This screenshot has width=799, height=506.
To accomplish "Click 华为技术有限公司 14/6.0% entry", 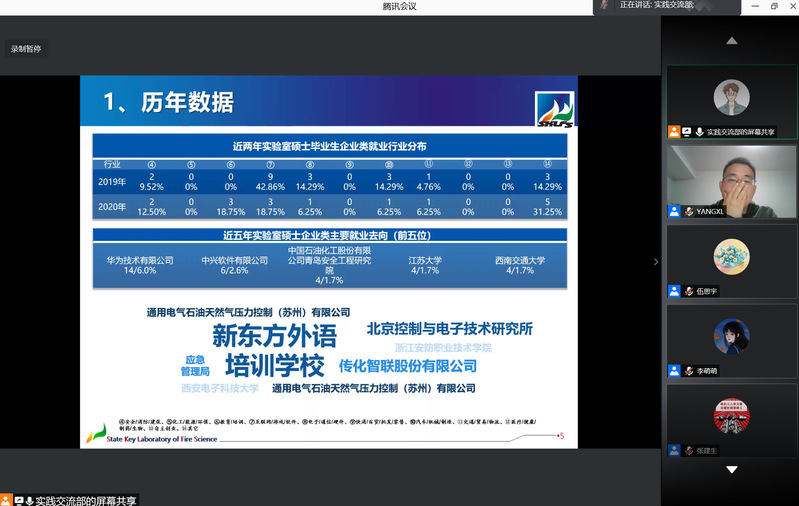I will (140, 265).
